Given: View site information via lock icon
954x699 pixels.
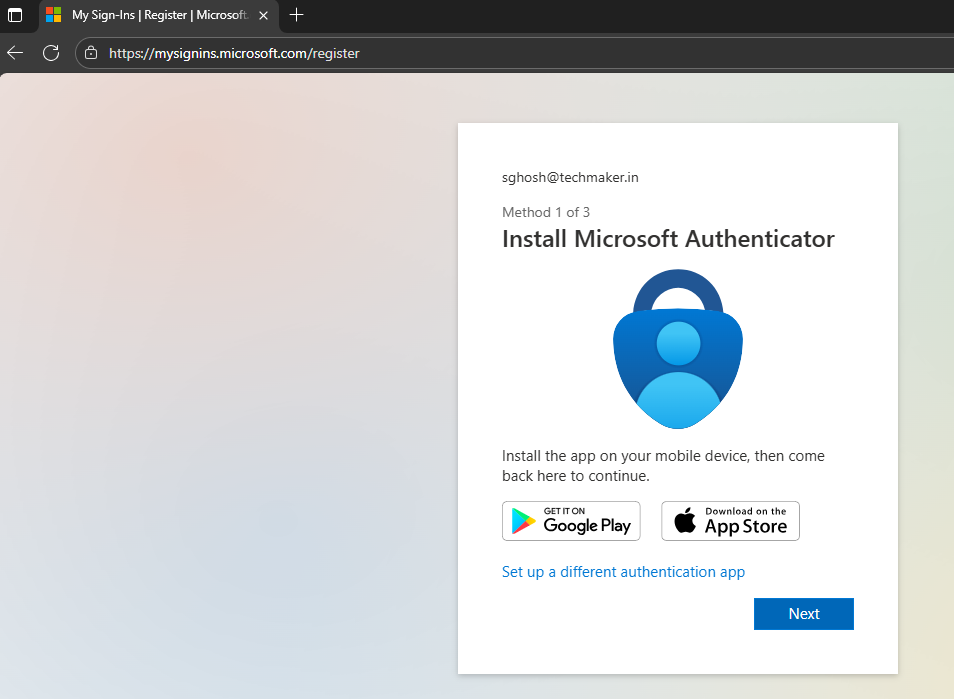Looking at the screenshot, I should 91,53.
